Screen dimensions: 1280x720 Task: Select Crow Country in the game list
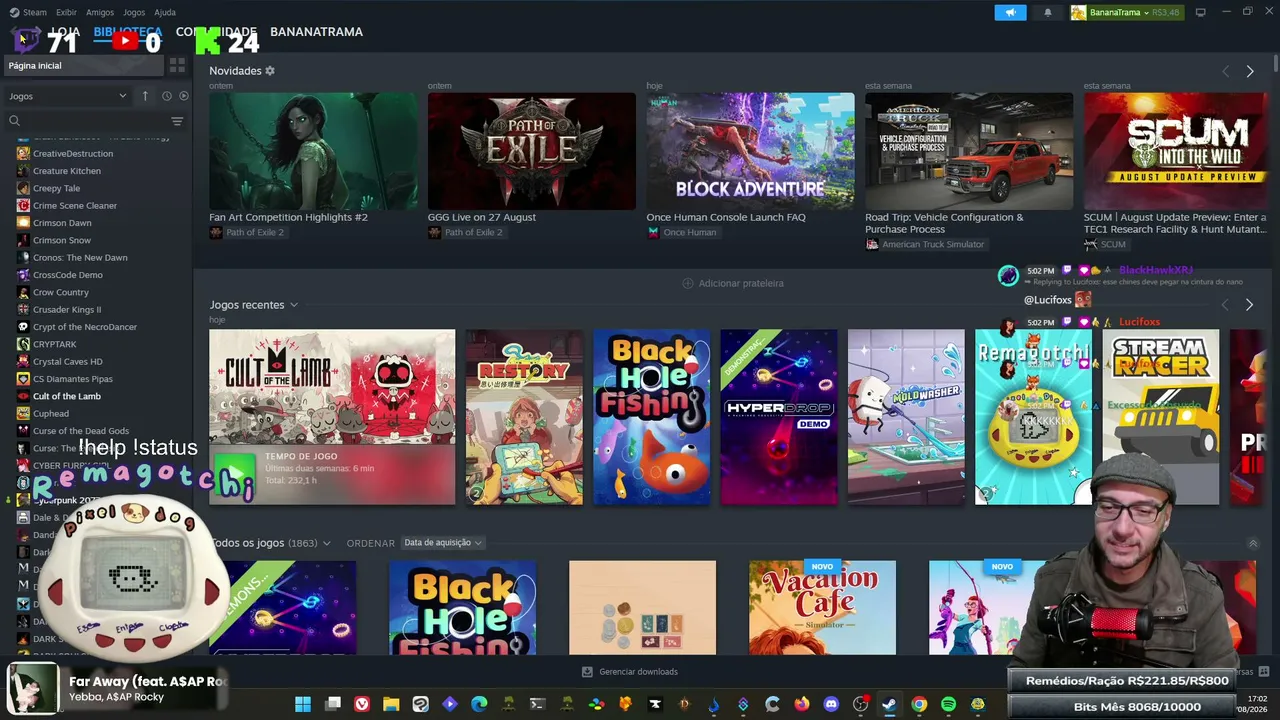[x=61, y=292]
